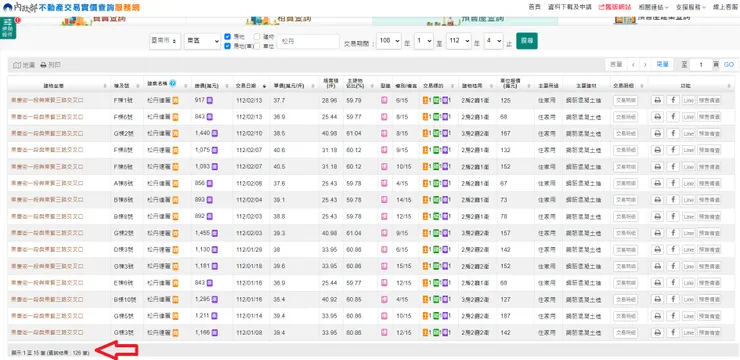Click the orange land icon in the 4/15 row priced 856
Viewport: 740px width, 360px height.
(x=426, y=183)
